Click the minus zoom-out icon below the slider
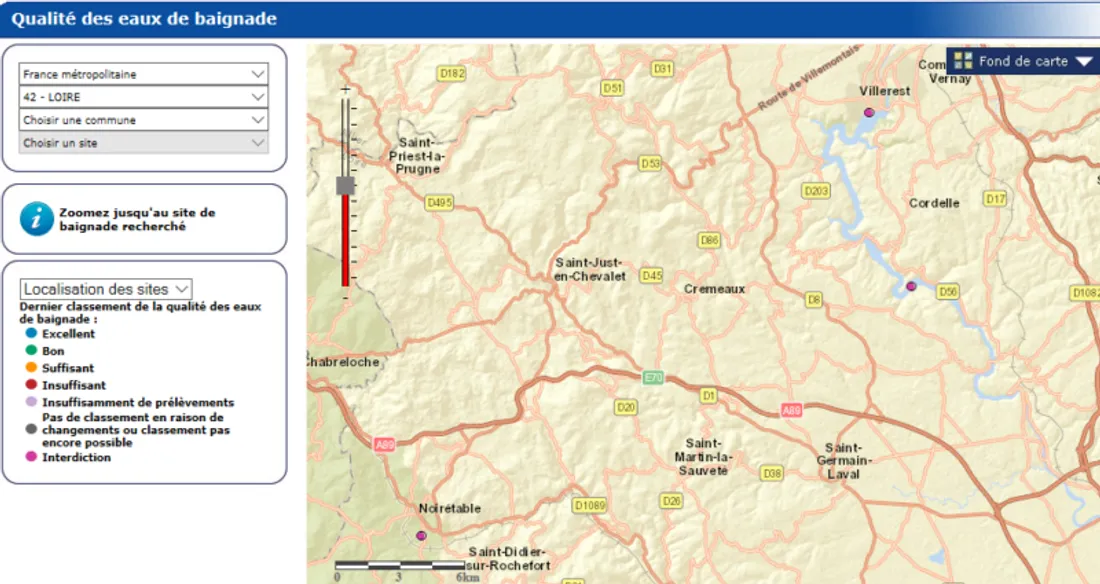Viewport: 1100px width, 584px height. coord(346,297)
